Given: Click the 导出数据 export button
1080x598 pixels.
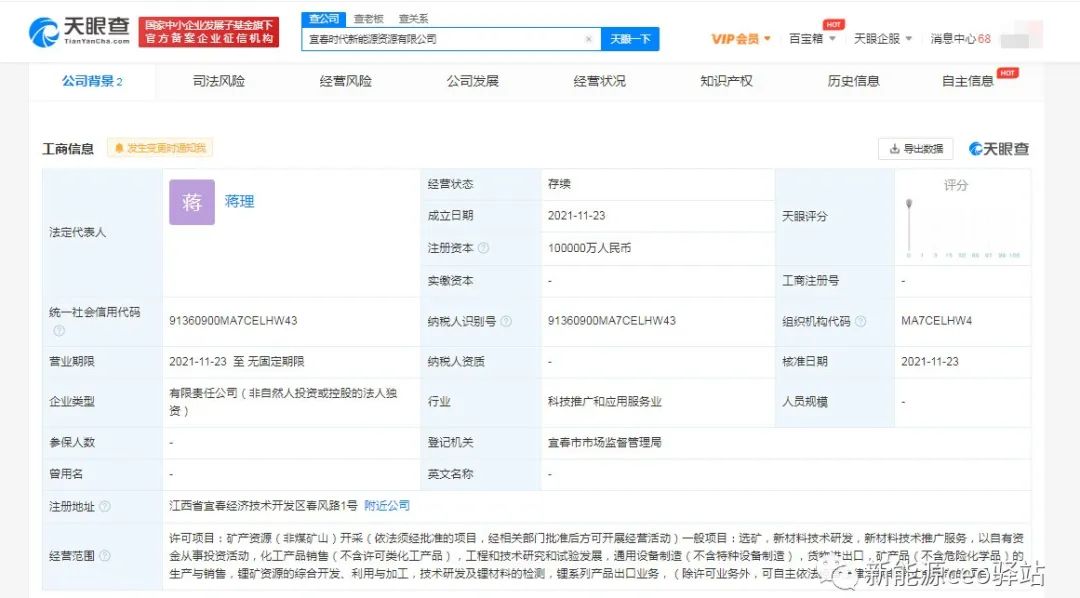Looking at the screenshot, I should point(915,149).
